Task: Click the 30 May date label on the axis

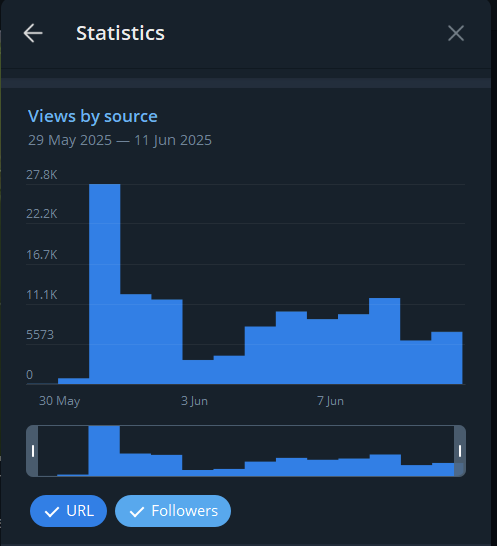Action: (60, 401)
